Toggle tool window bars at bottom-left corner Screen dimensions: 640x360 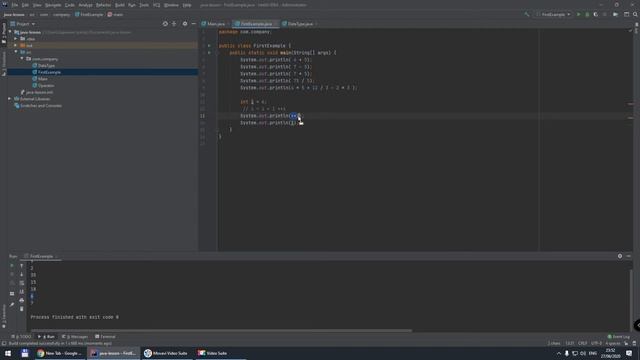(x=4, y=343)
